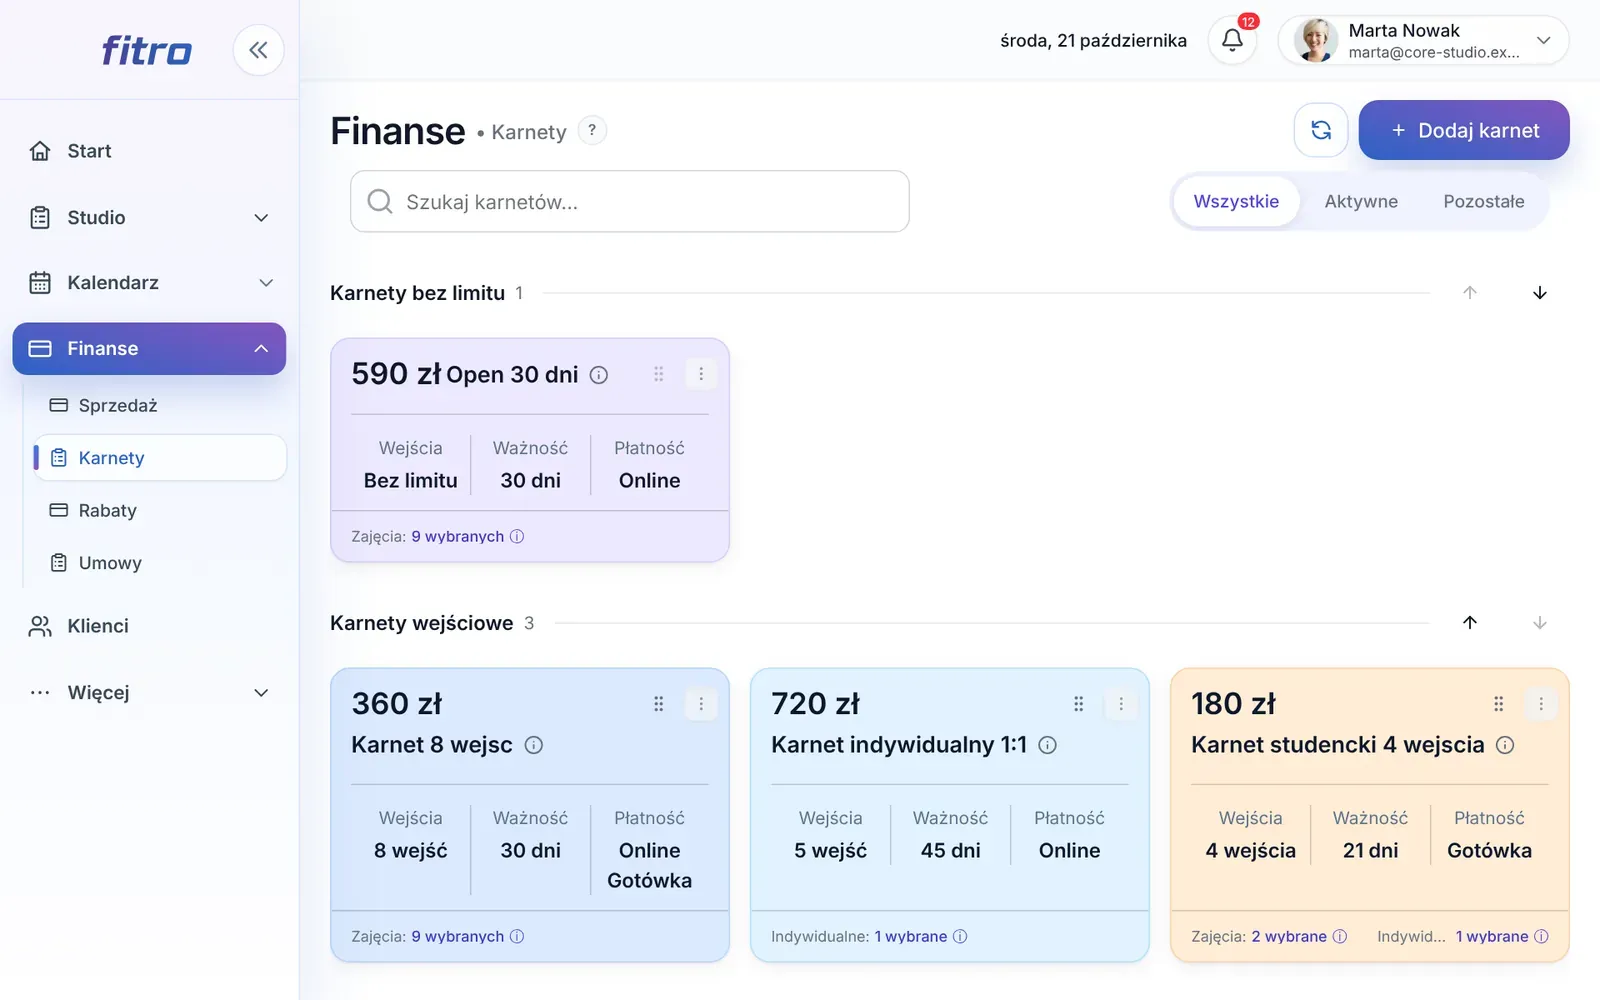The image size is (1600, 1000).
Task: Go to Start in sidebar
Action: click(149, 151)
